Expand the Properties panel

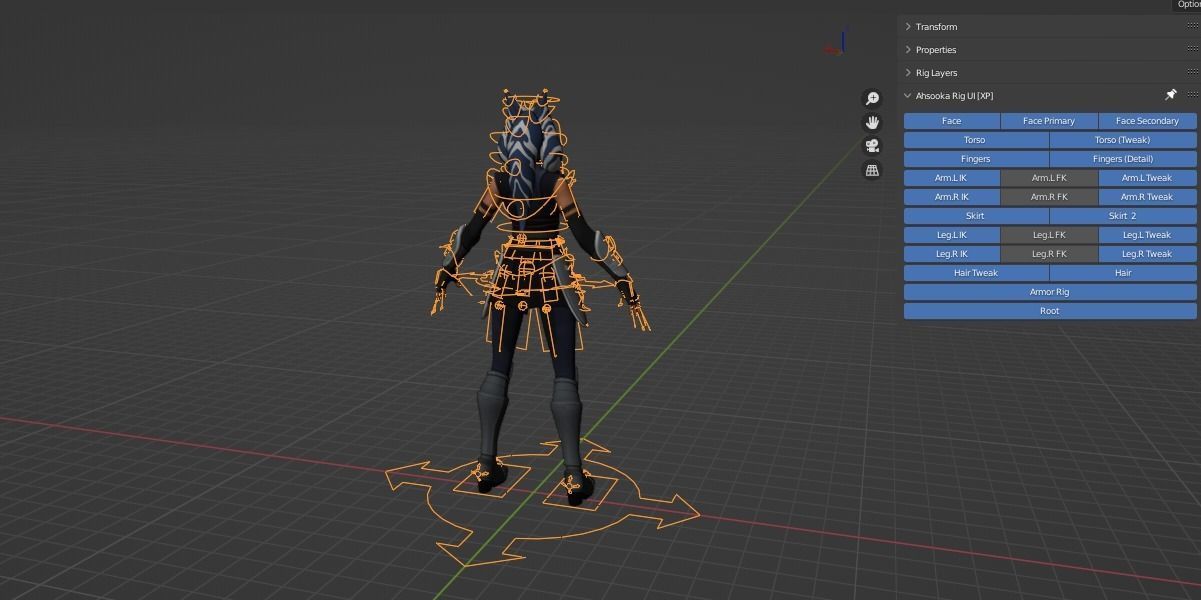click(x=908, y=50)
